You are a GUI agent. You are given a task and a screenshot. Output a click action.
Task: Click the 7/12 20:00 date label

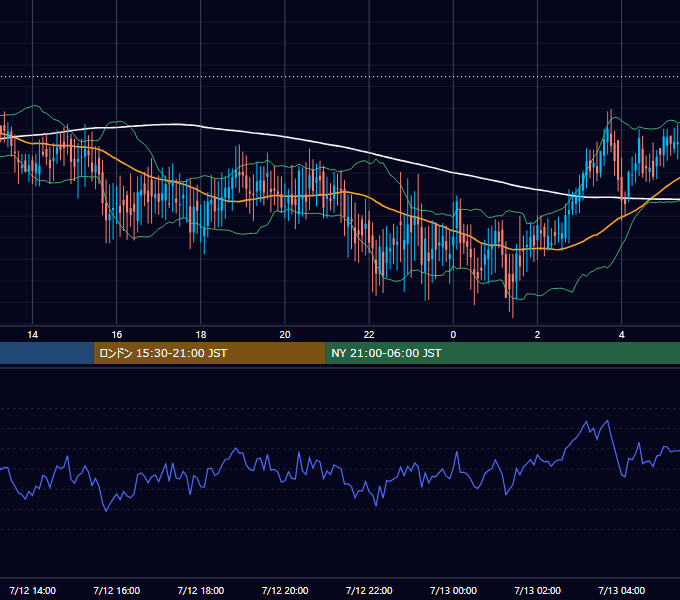point(285,590)
